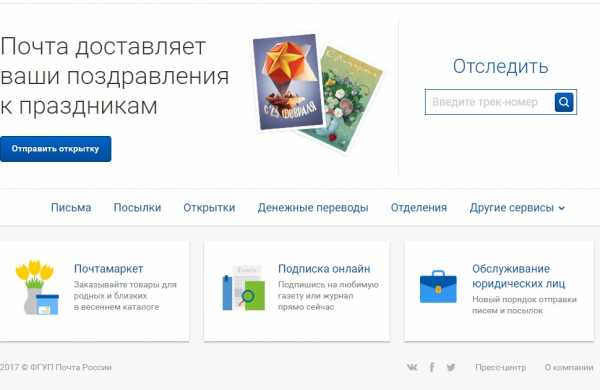
Task: Open Обслуживание юридических лиц link
Action: [x=518, y=276]
